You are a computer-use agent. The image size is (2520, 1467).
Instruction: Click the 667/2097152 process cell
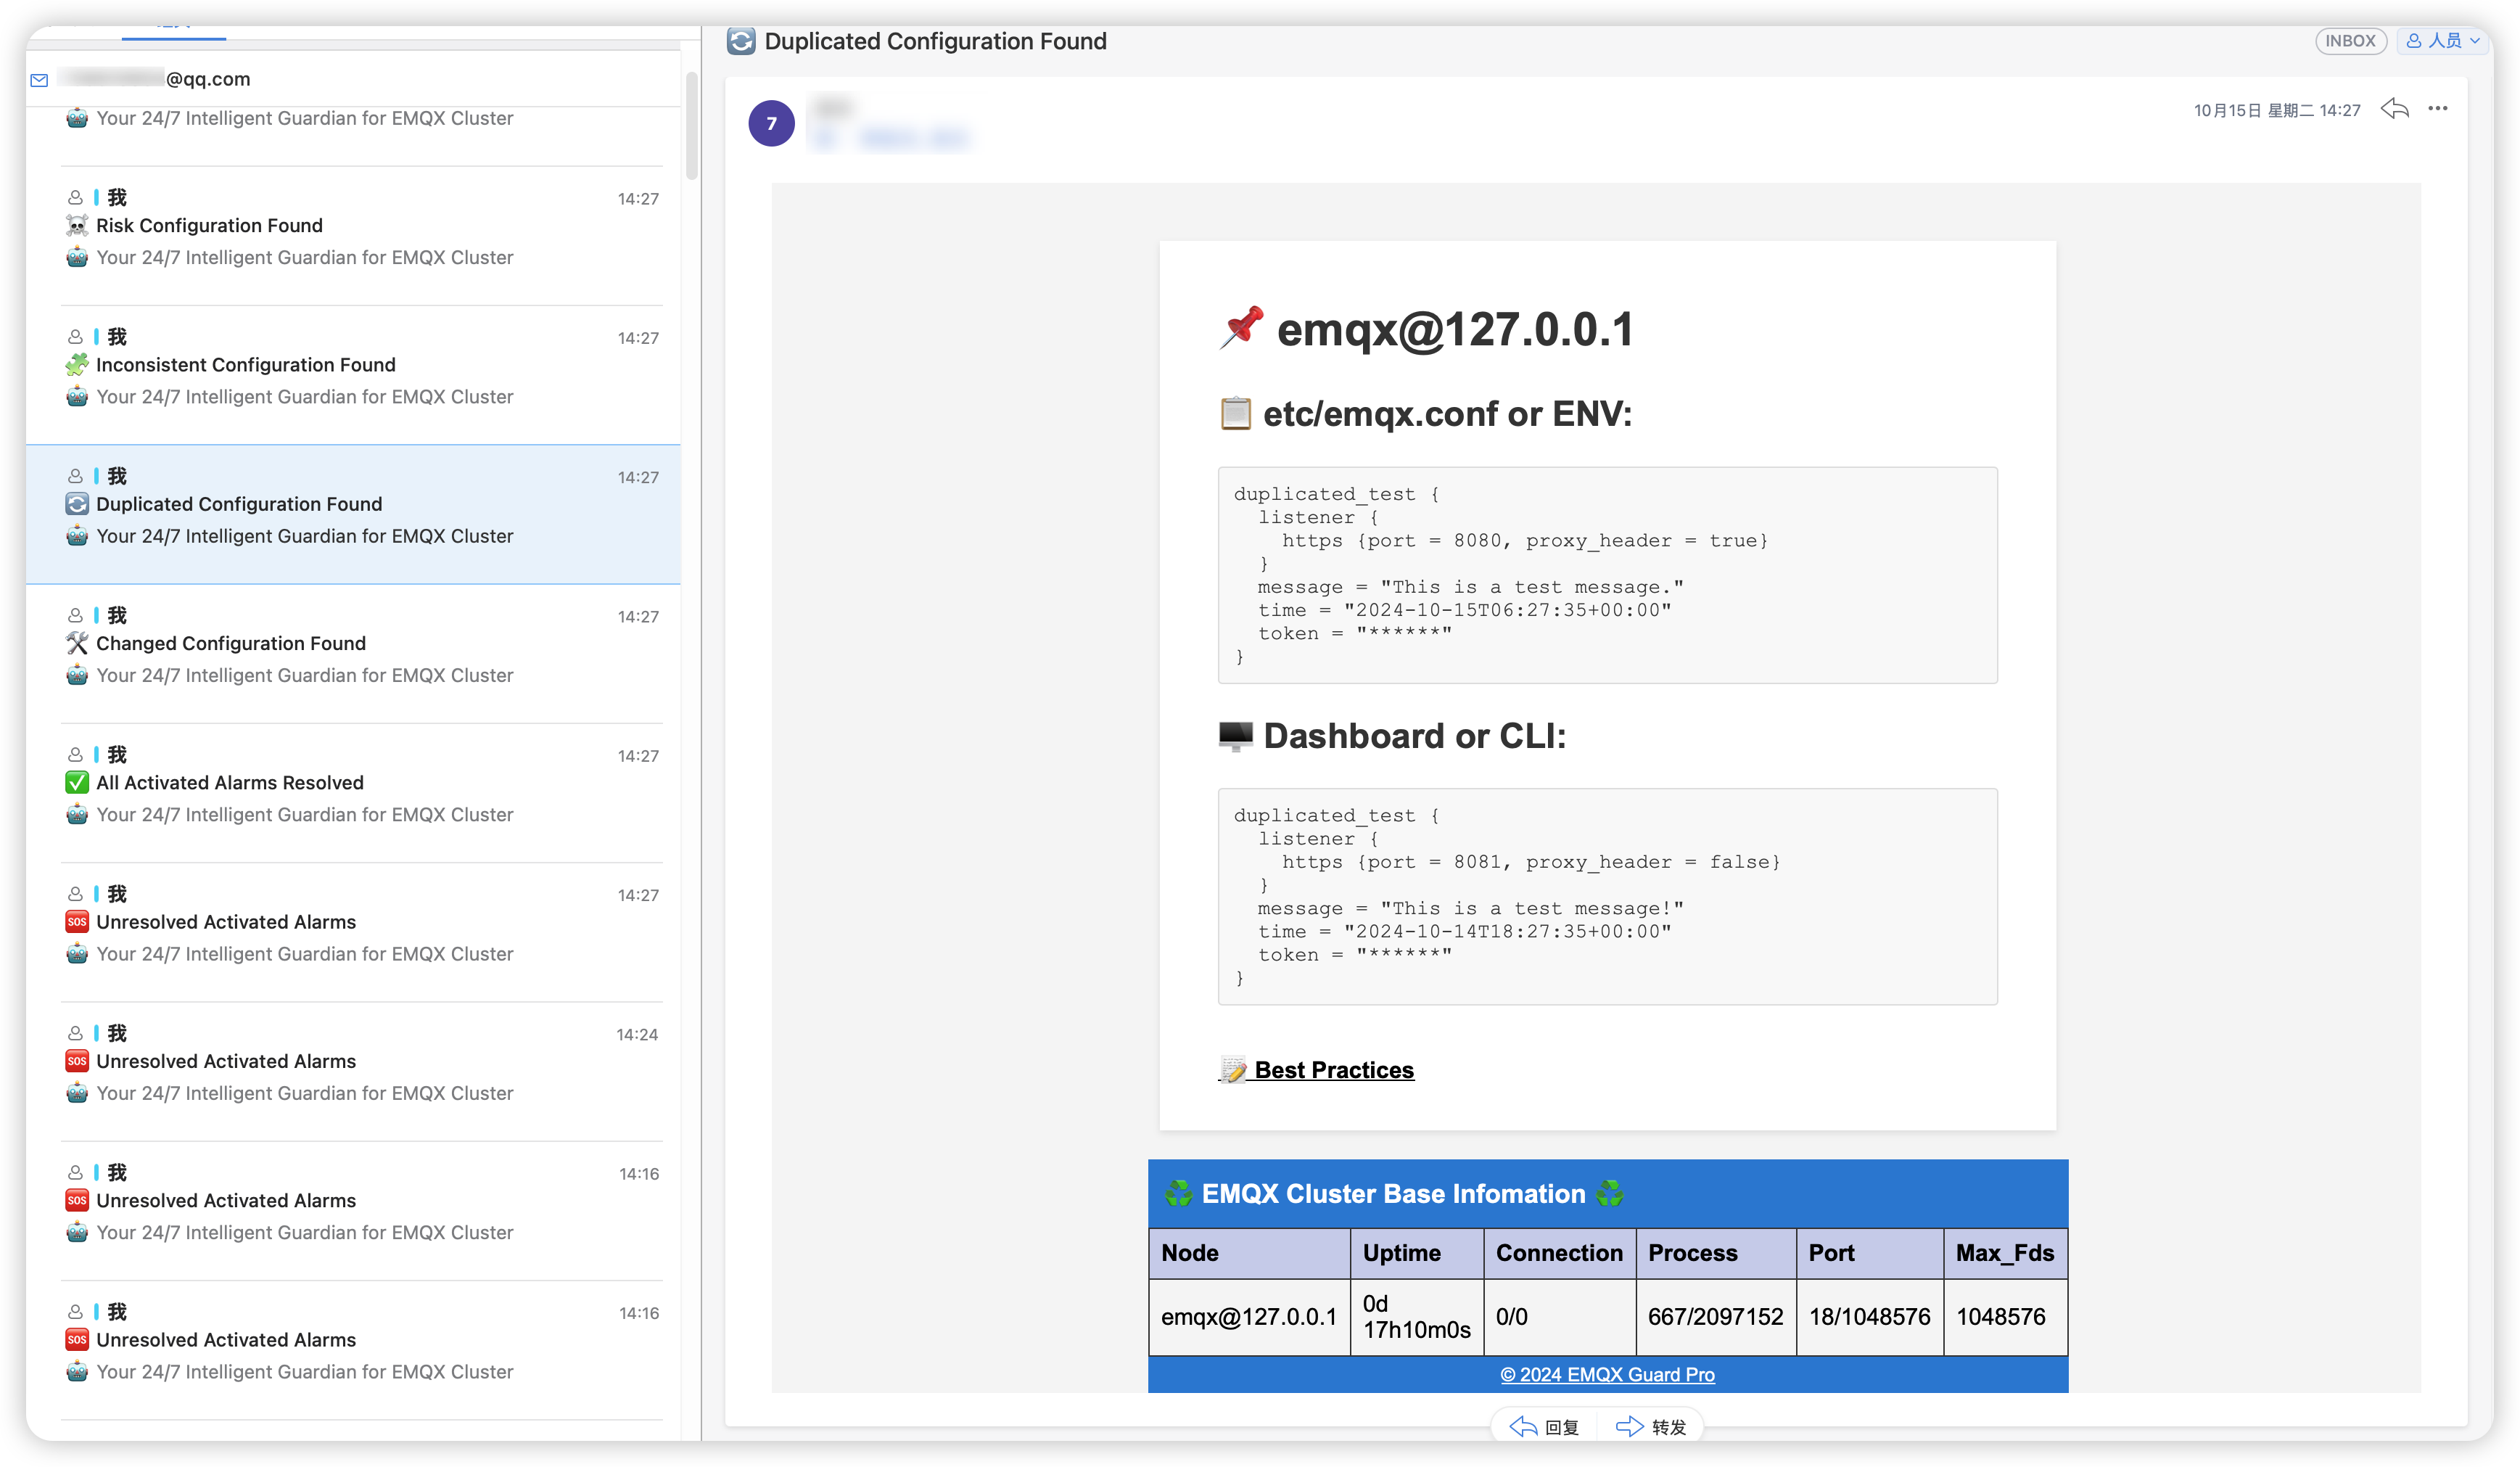1715,1317
